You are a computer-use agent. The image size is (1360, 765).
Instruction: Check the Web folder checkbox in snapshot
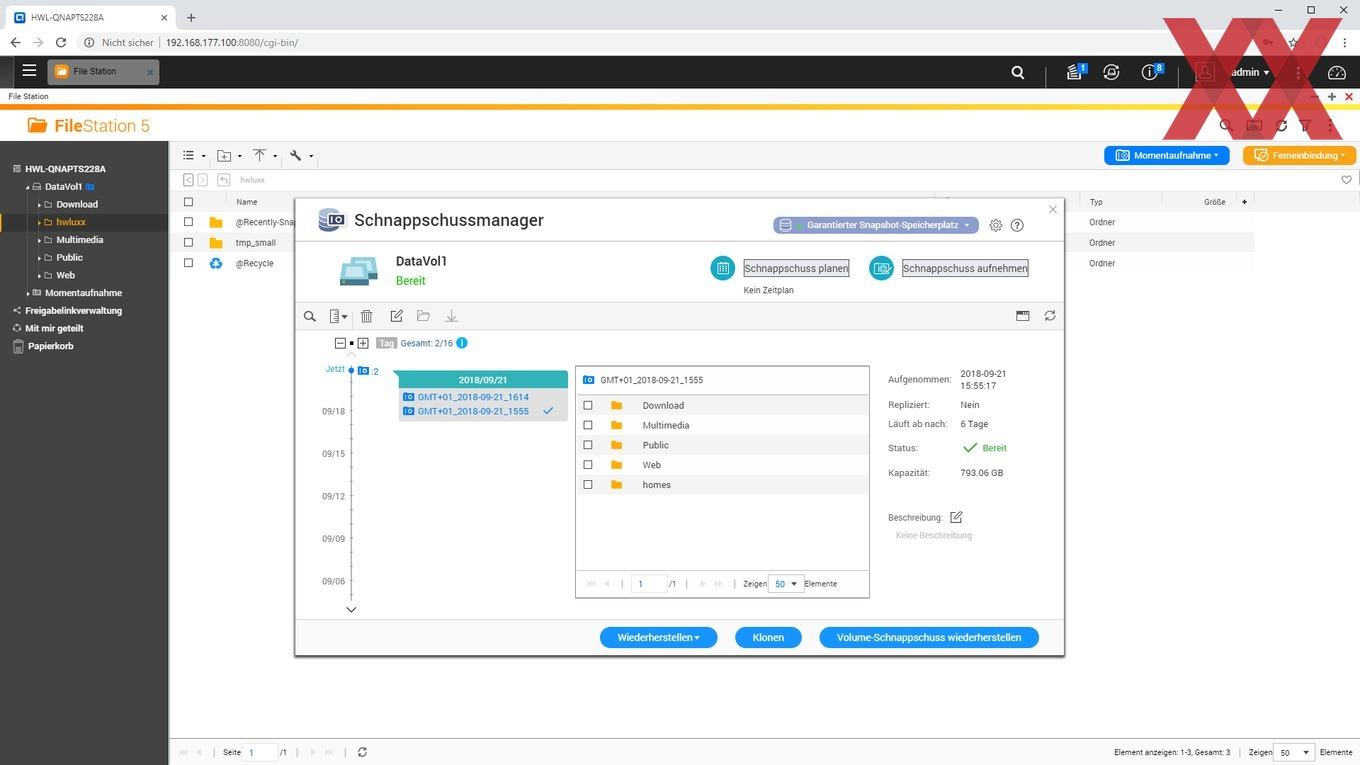pyautogui.click(x=588, y=465)
